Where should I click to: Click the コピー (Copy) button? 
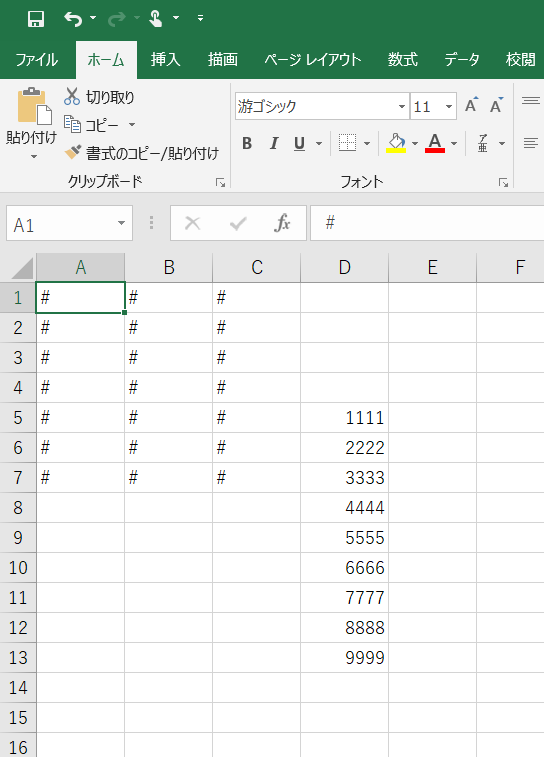pos(92,125)
